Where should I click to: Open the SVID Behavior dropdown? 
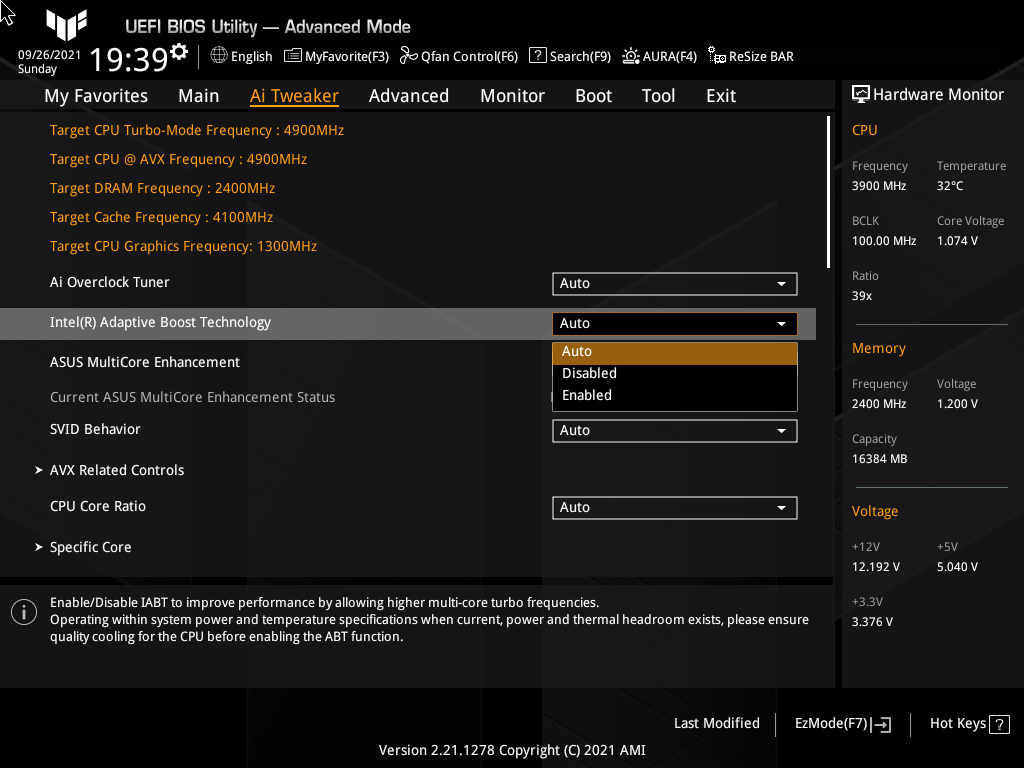point(674,430)
